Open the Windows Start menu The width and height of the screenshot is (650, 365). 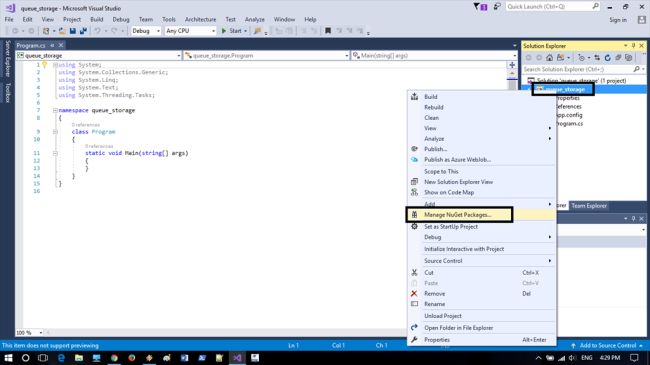8,358
